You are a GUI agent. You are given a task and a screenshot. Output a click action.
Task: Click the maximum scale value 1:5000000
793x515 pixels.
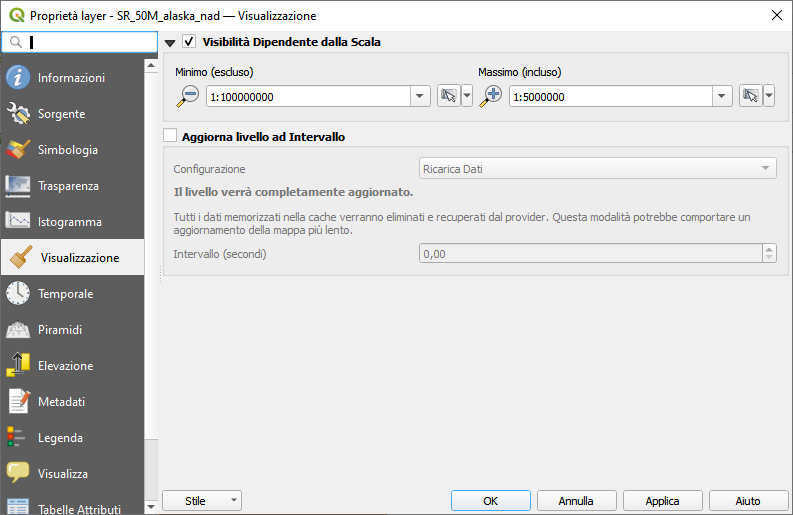click(x=611, y=96)
